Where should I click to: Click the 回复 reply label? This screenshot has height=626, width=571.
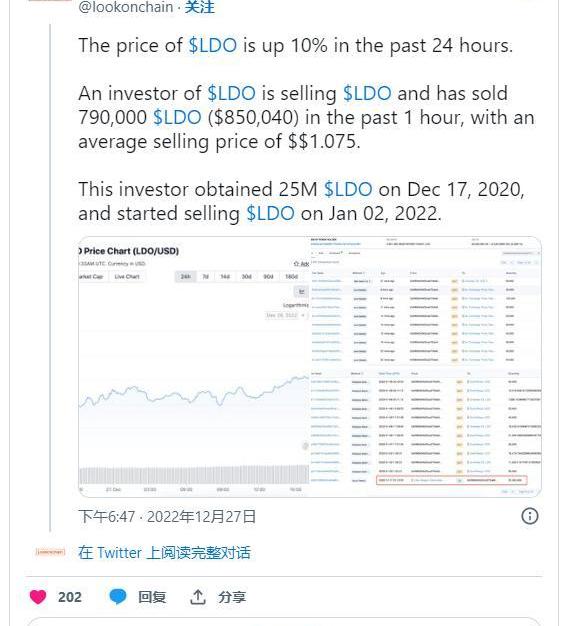(x=152, y=597)
